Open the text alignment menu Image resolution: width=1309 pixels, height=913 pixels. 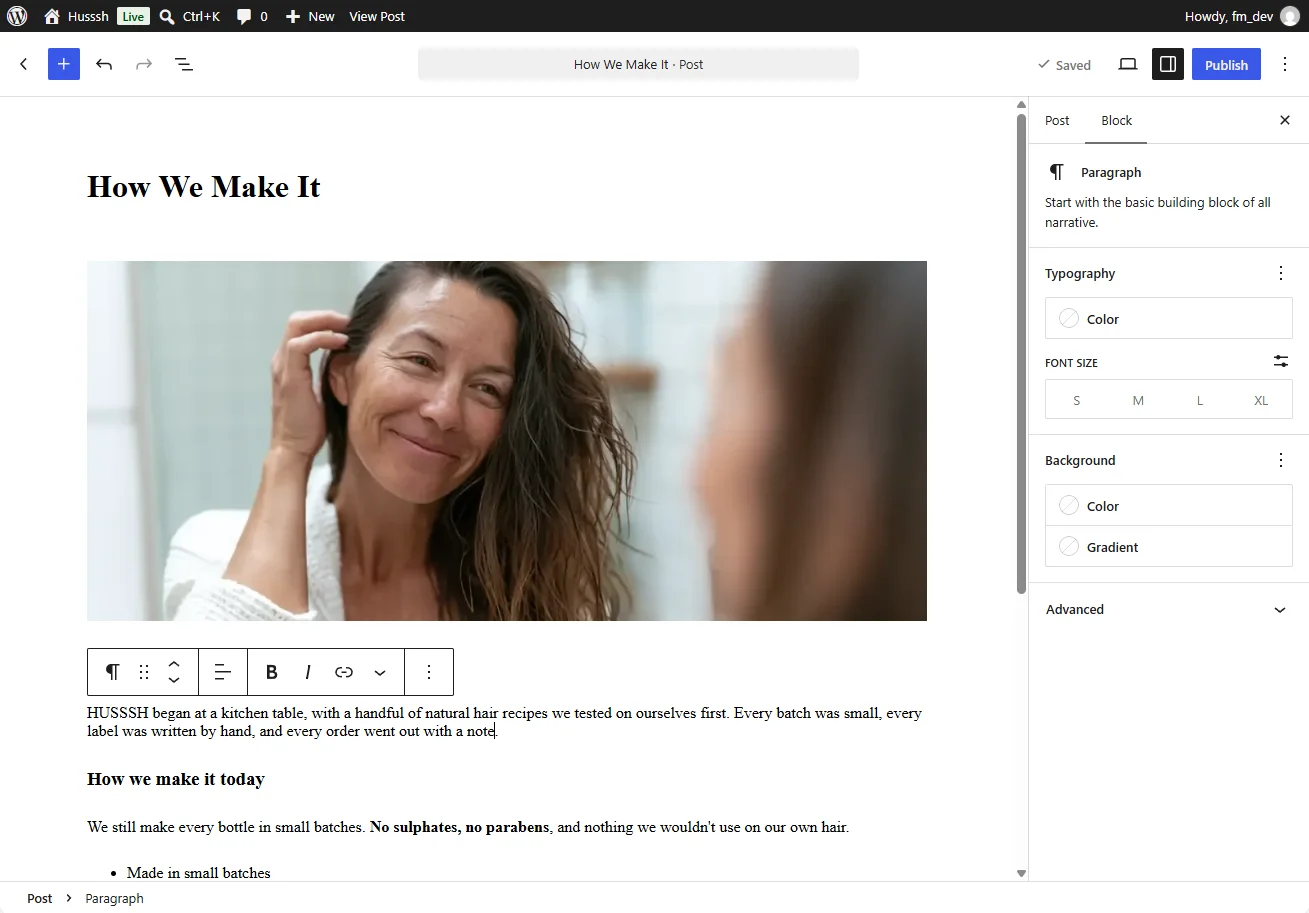(x=223, y=672)
